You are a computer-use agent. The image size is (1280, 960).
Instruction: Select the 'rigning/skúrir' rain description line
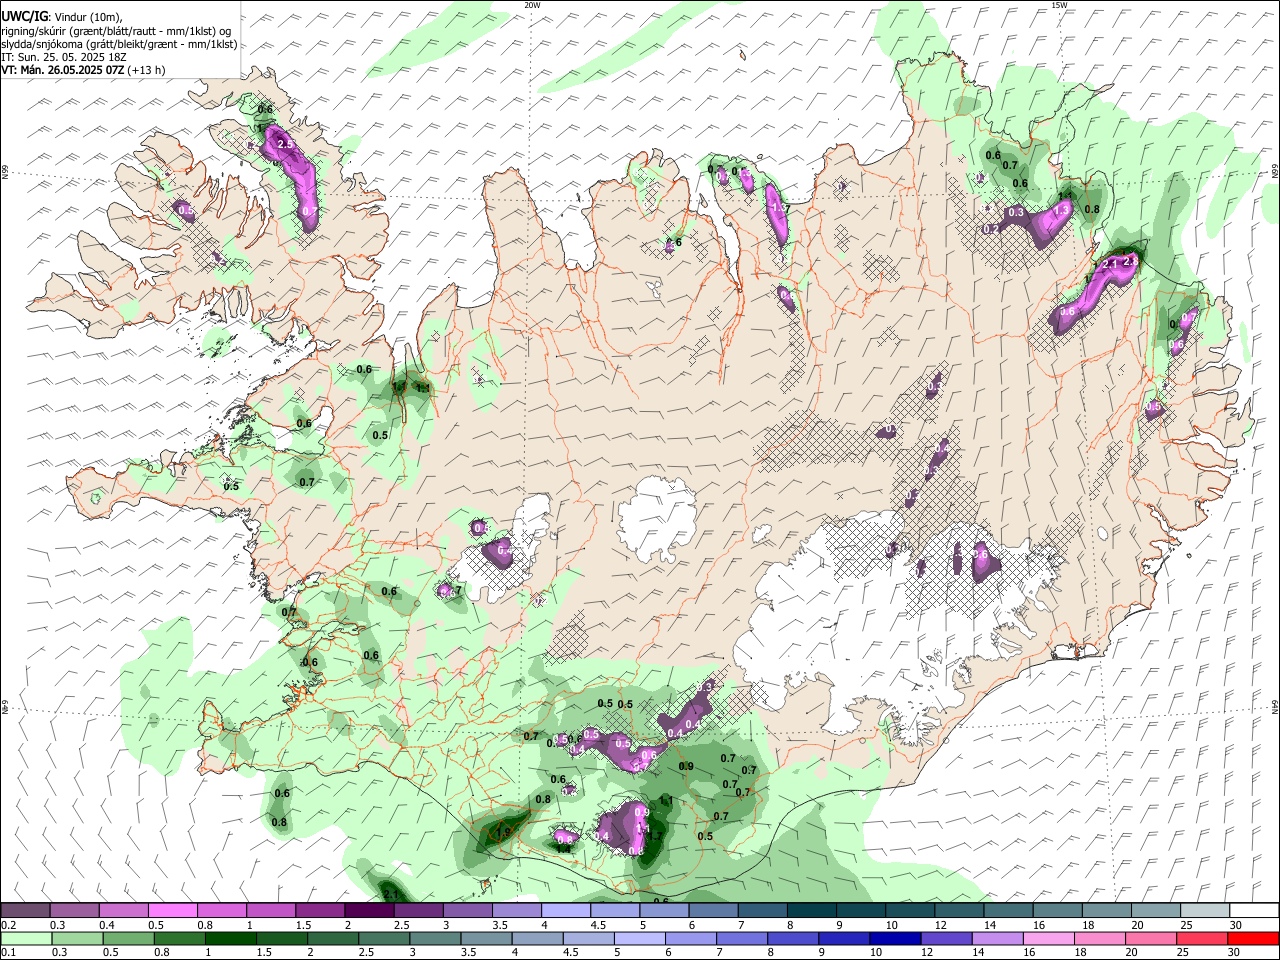coord(116,31)
